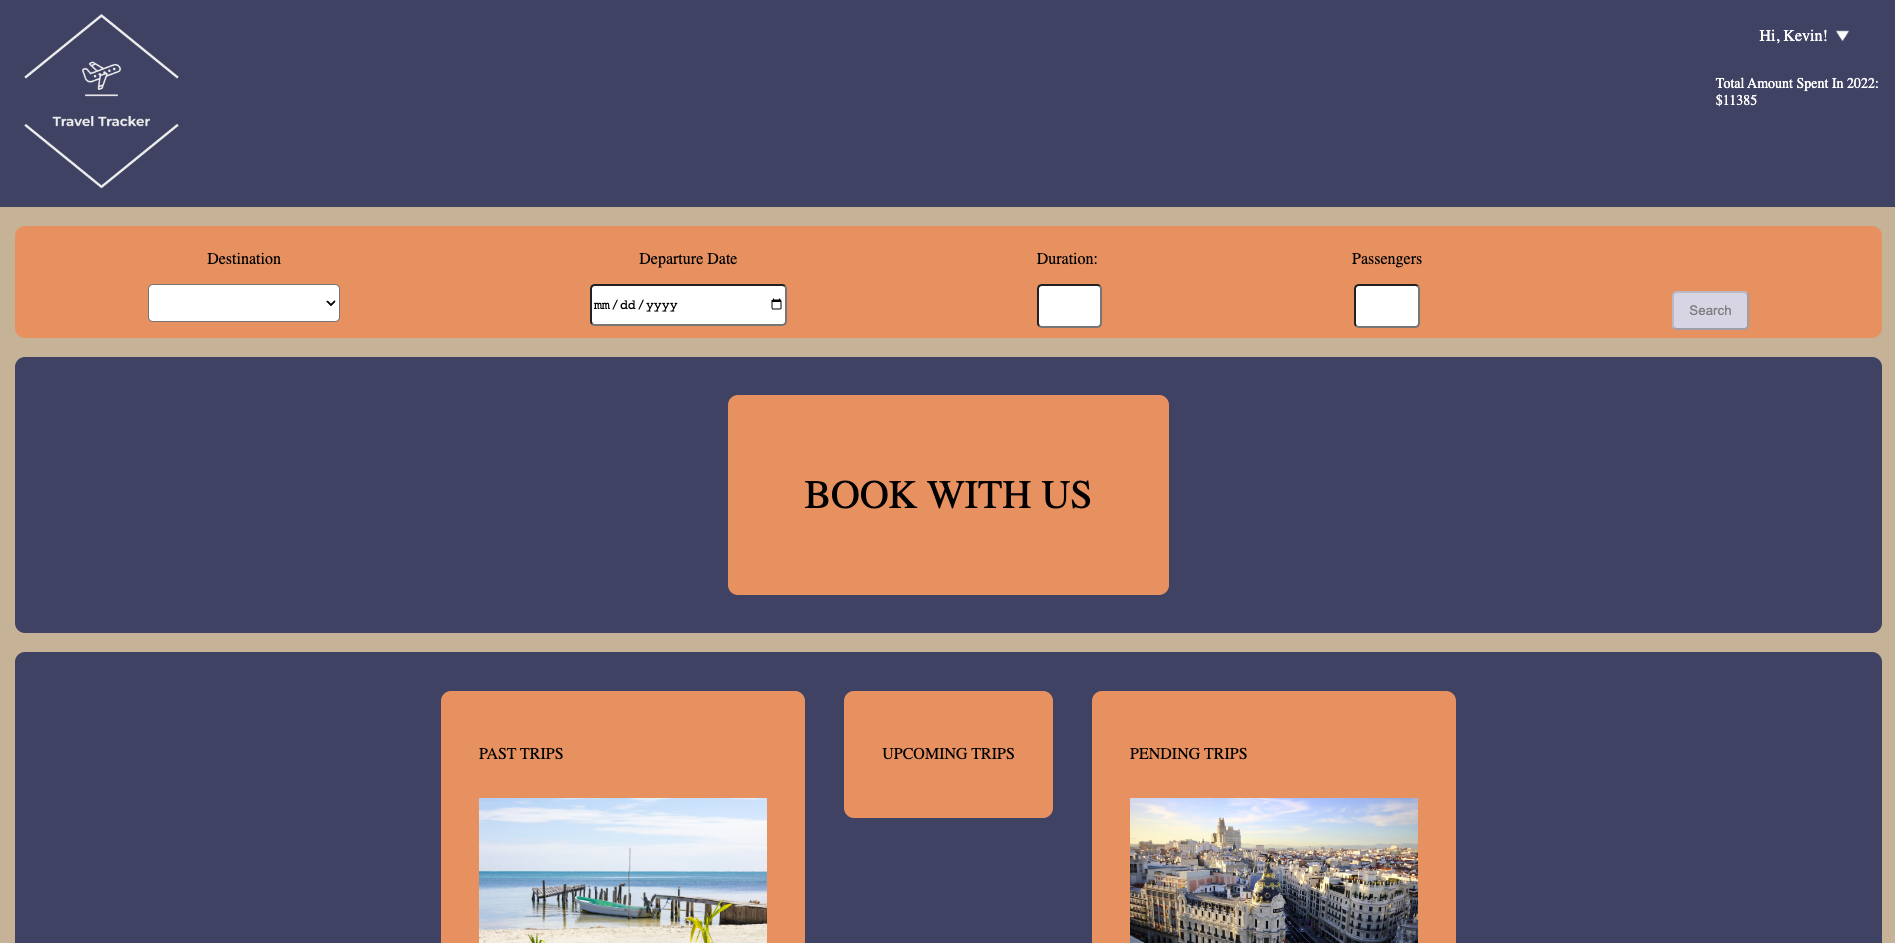Click the Destination label above the dropdown
The height and width of the screenshot is (943, 1895).
(243, 258)
